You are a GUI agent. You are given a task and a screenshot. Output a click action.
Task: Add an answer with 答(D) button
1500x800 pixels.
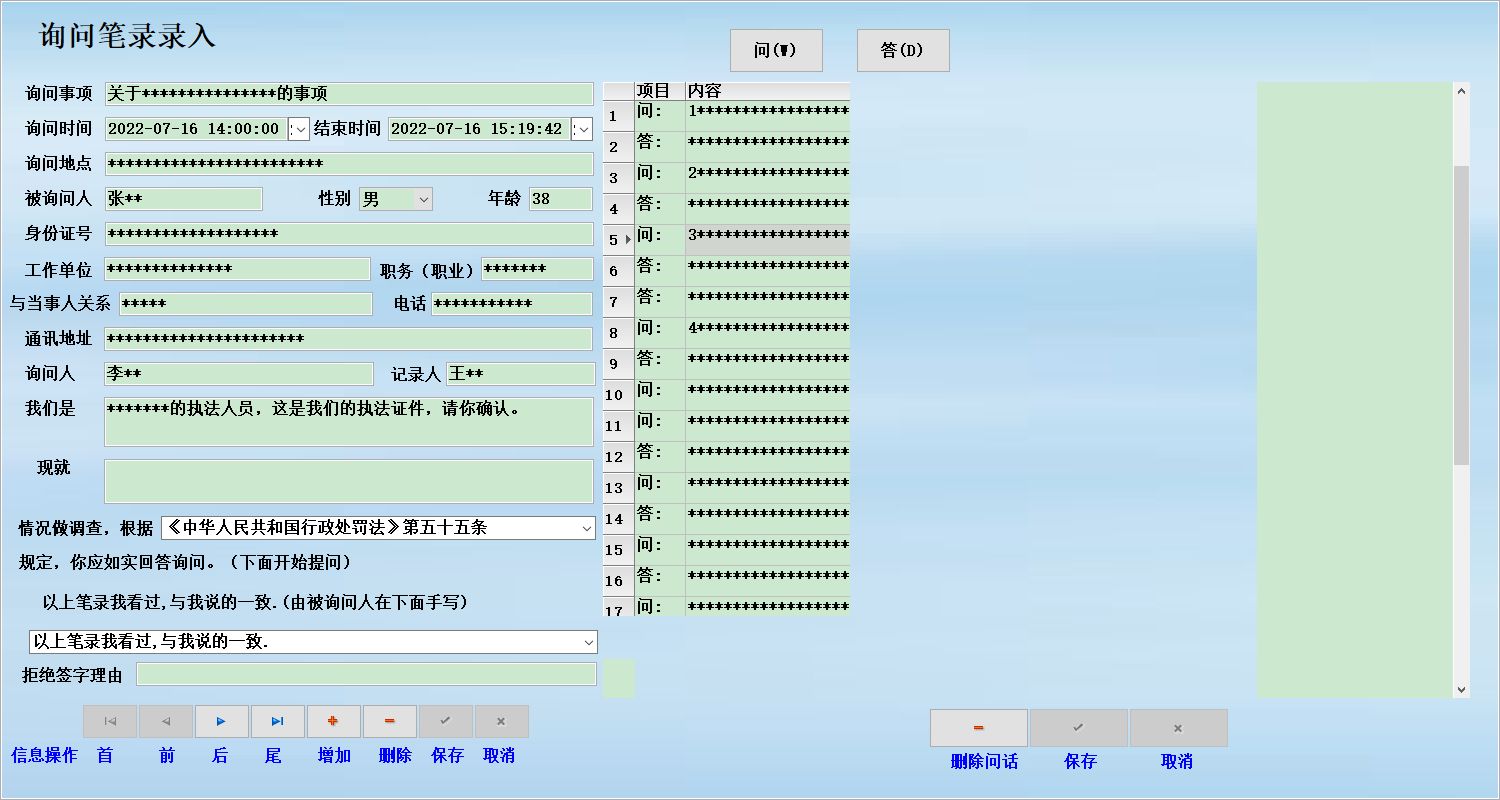pos(903,50)
